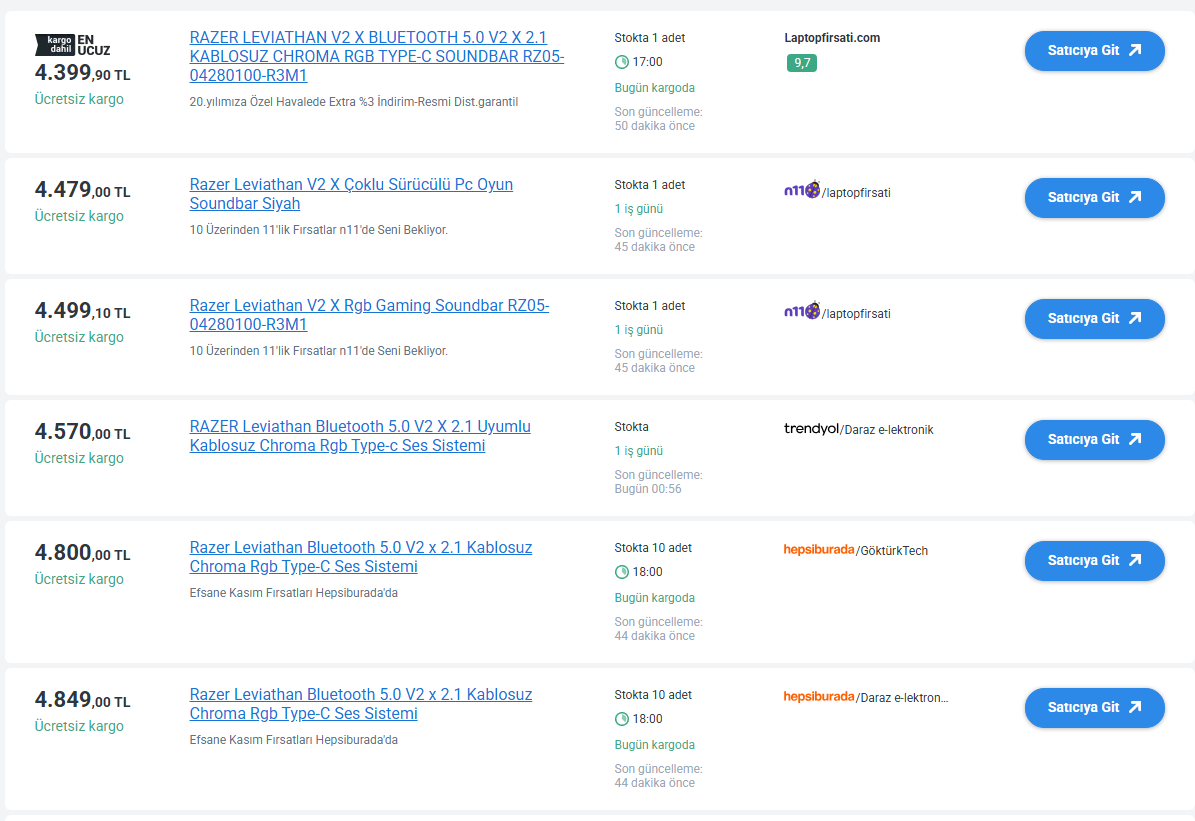Click clock icon in GöktürkTech row
1195x821 pixels.
[x=622, y=572]
